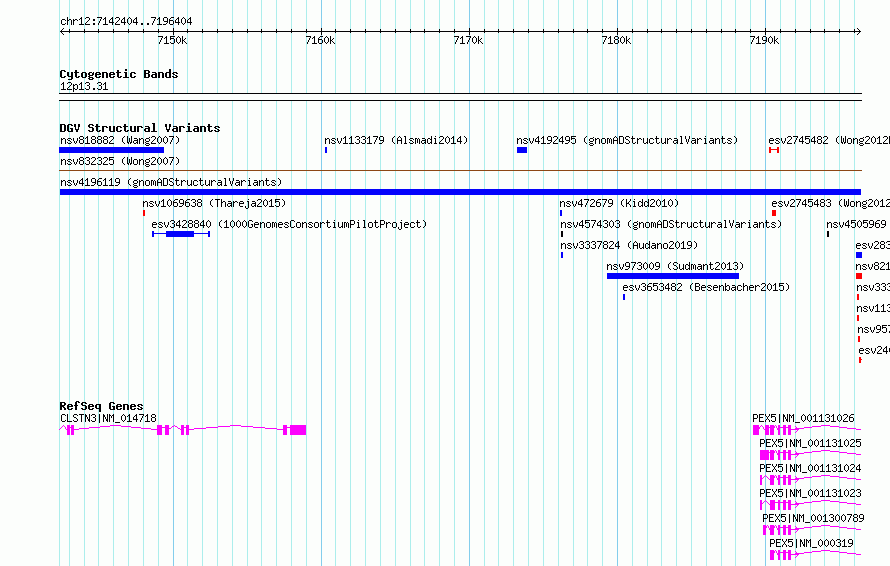The width and height of the screenshot is (890, 566).
Task: Open the esv3428840 1000Genomes variant label
Action: [x=289, y=224]
